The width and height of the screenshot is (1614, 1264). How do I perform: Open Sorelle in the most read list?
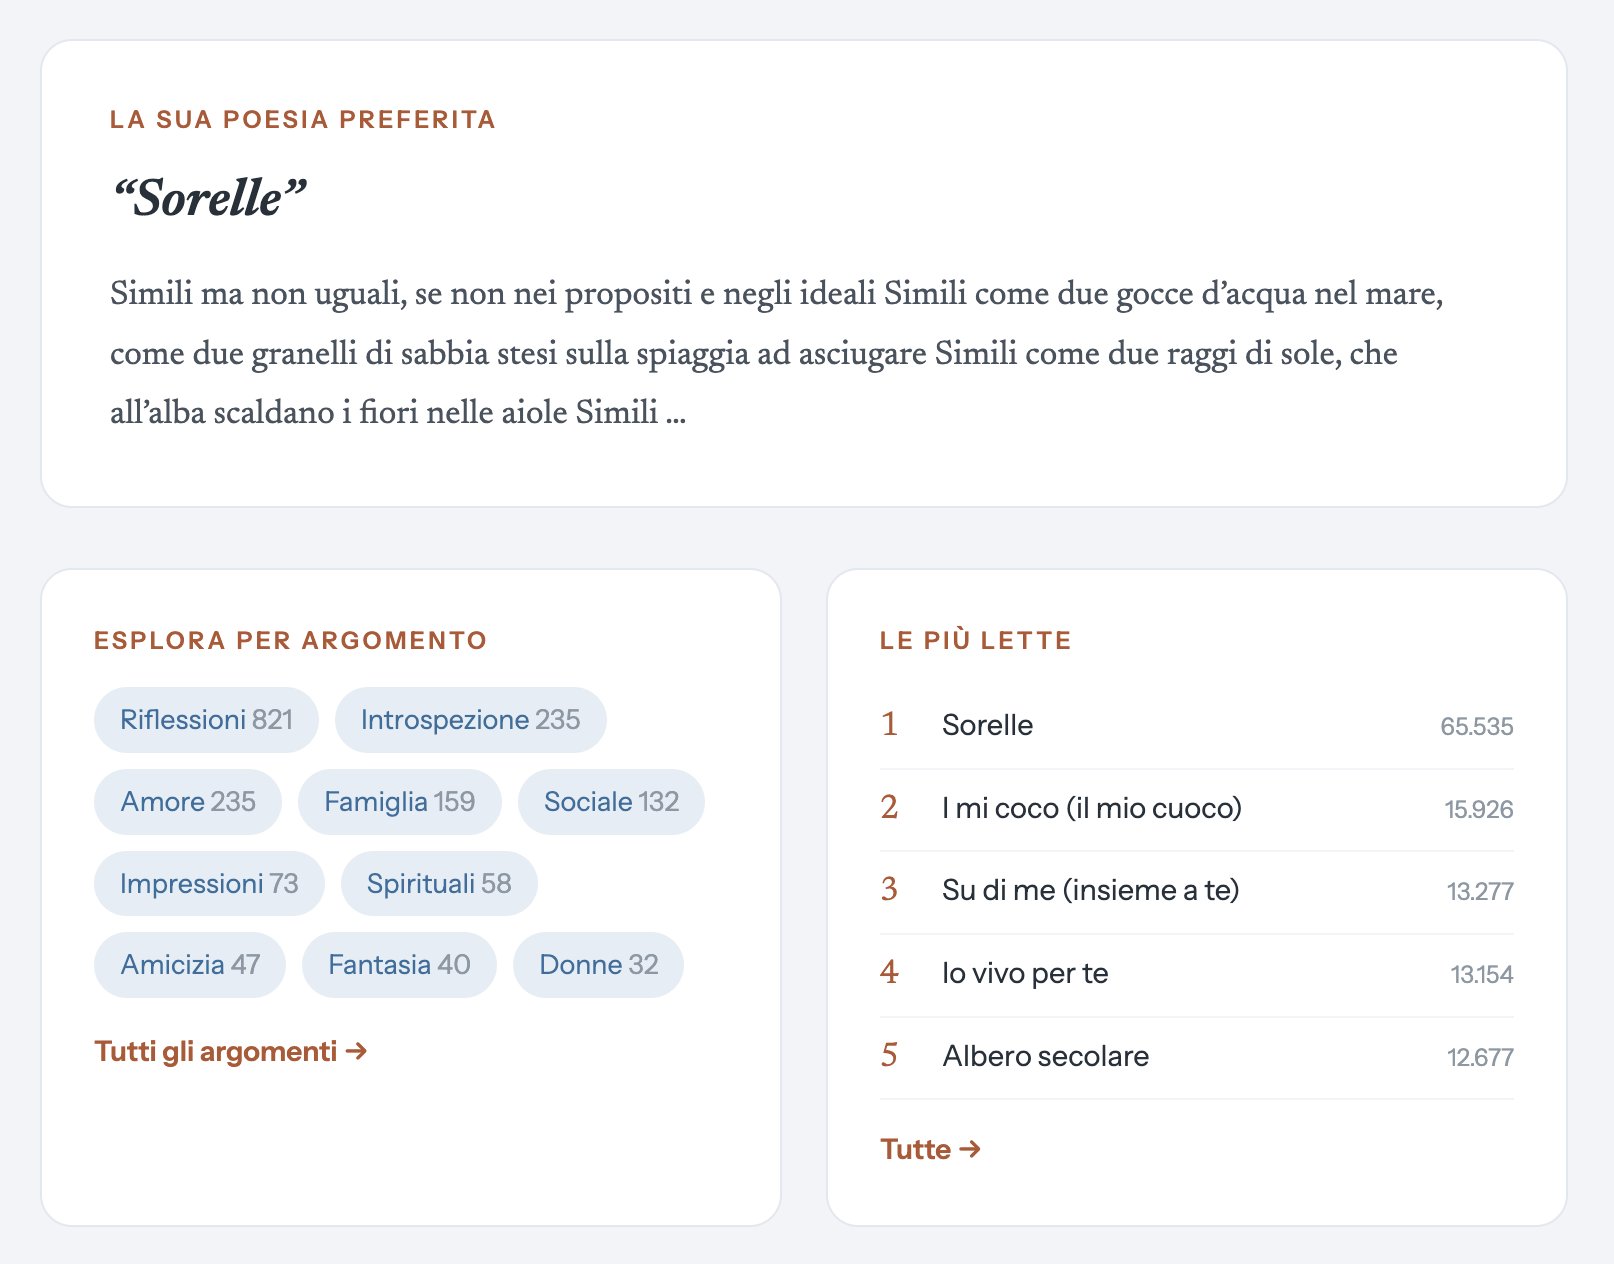[x=1197, y=726]
